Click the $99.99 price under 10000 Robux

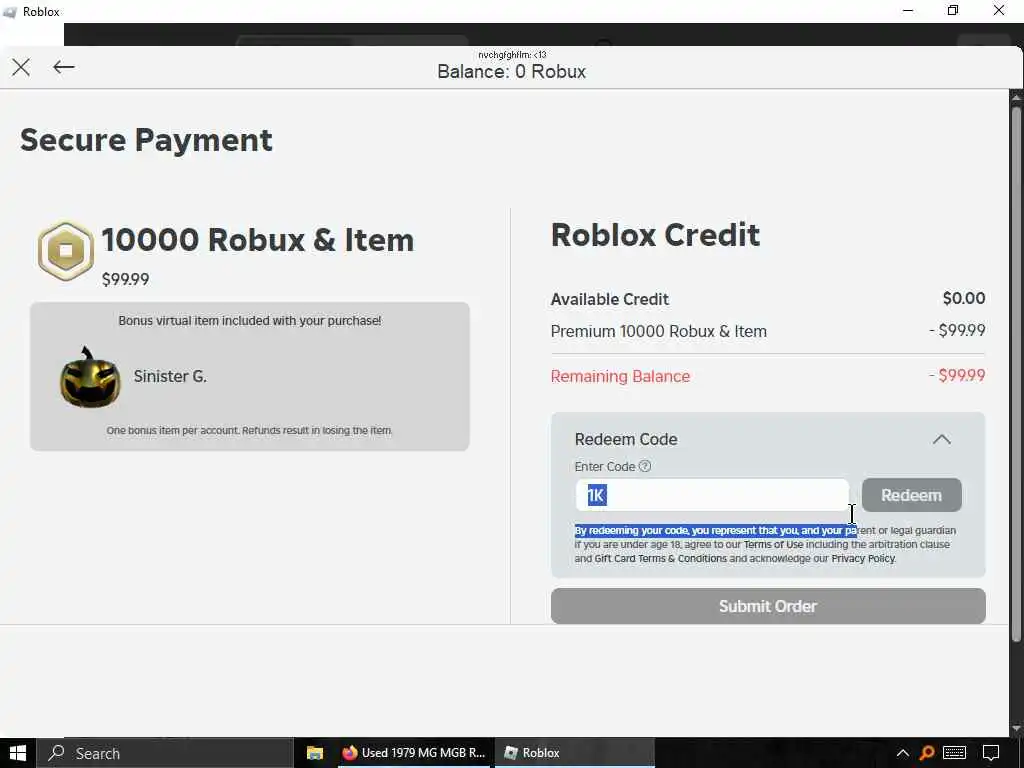125,280
